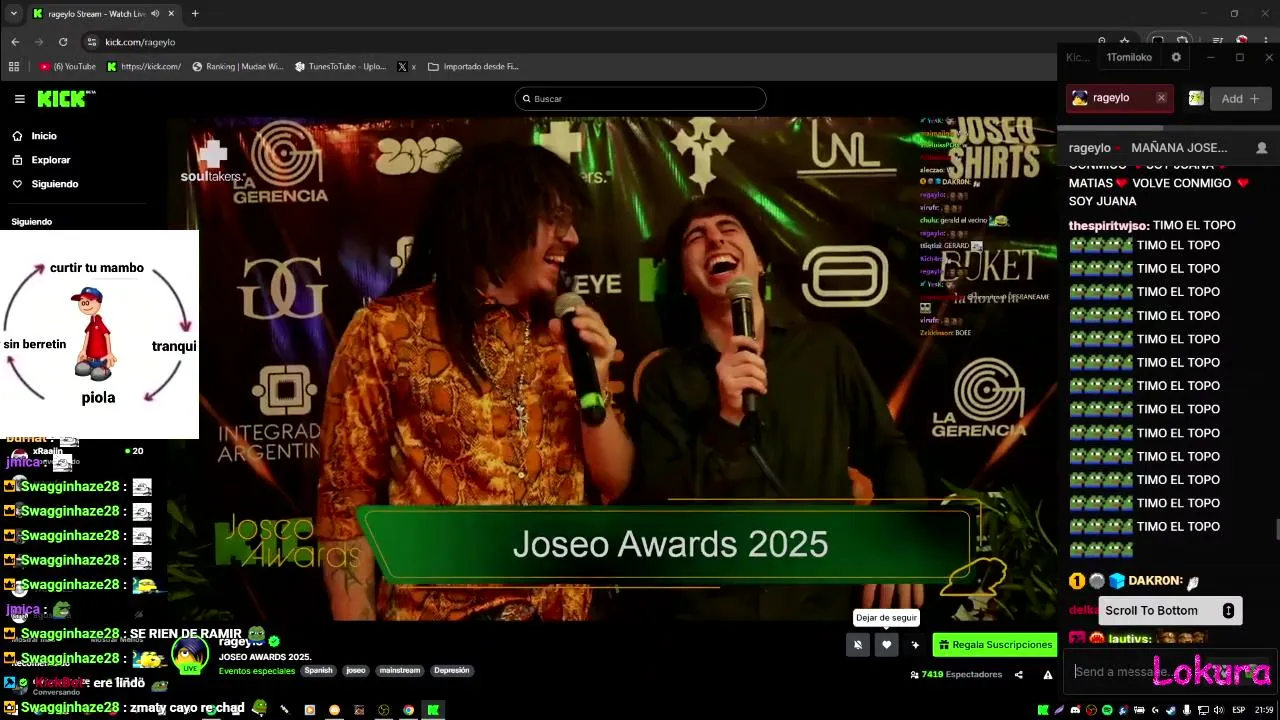Click the joseo tag
The height and width of the screenshot is (720, 1280).
(356, 671)
